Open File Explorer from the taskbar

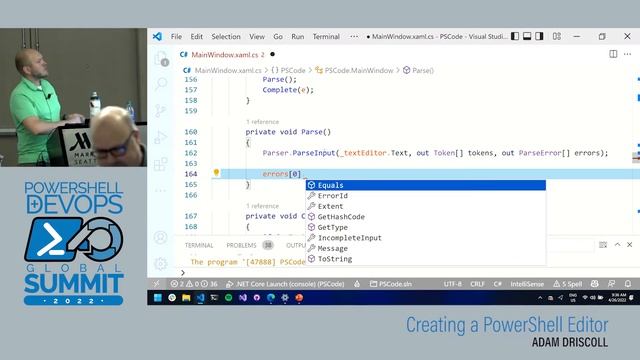pyautogui.click(x=186, y=298)
